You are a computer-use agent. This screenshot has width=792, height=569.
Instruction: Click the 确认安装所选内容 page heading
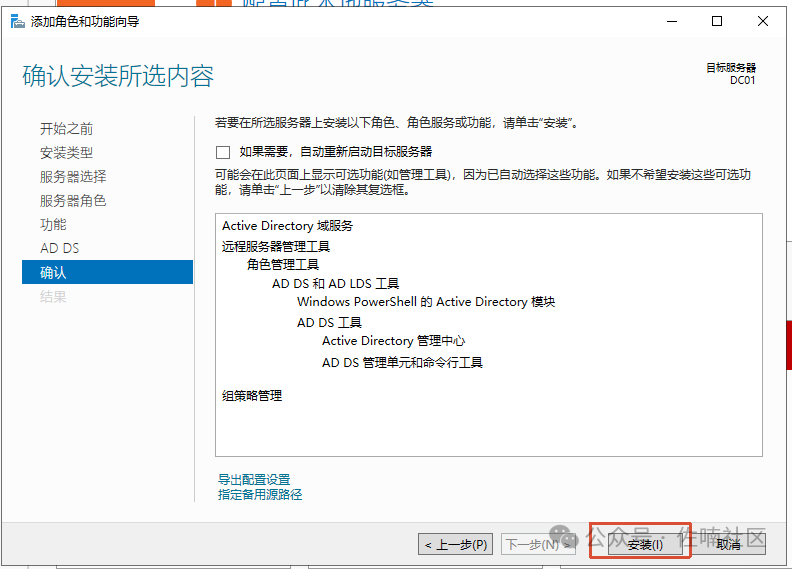(118, 76)
